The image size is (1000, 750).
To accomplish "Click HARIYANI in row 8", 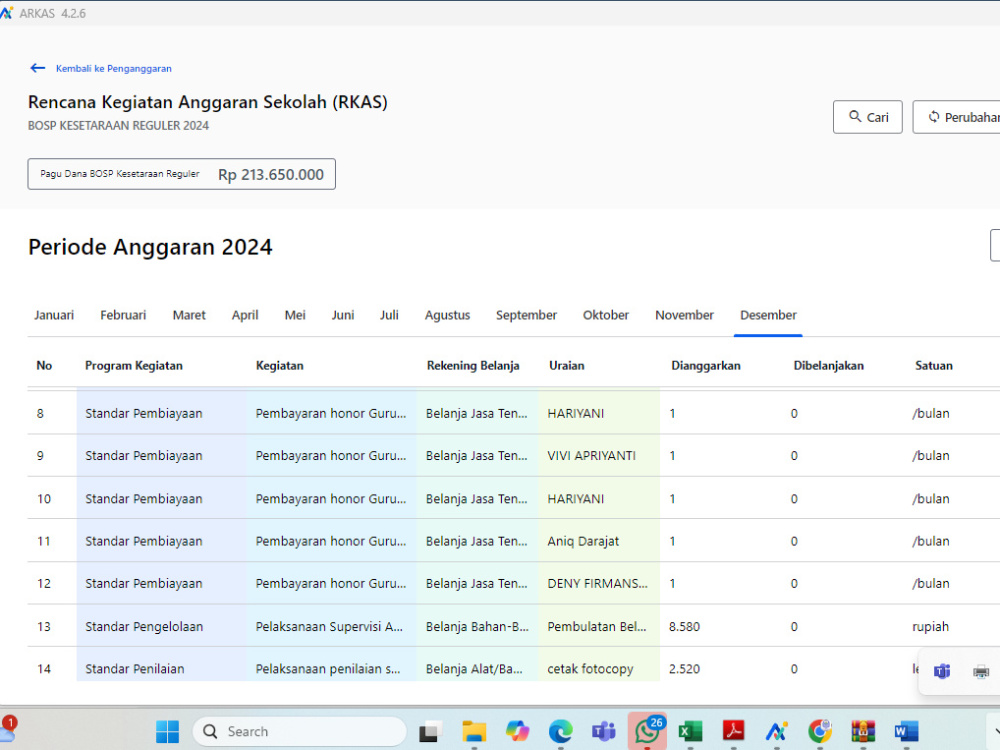I will coord(575,413).
